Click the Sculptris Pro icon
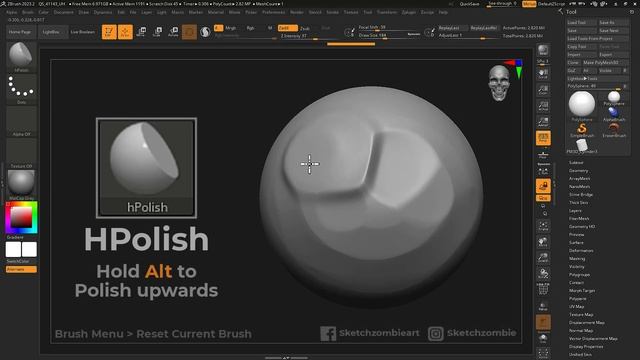 tap(205, 32)
